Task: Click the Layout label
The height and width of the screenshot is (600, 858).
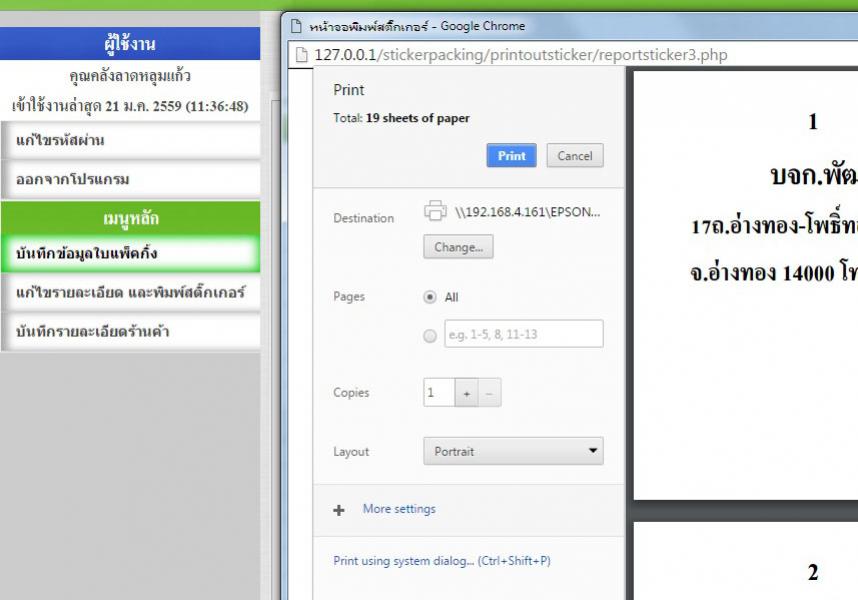Action: (x=351, y=452)
